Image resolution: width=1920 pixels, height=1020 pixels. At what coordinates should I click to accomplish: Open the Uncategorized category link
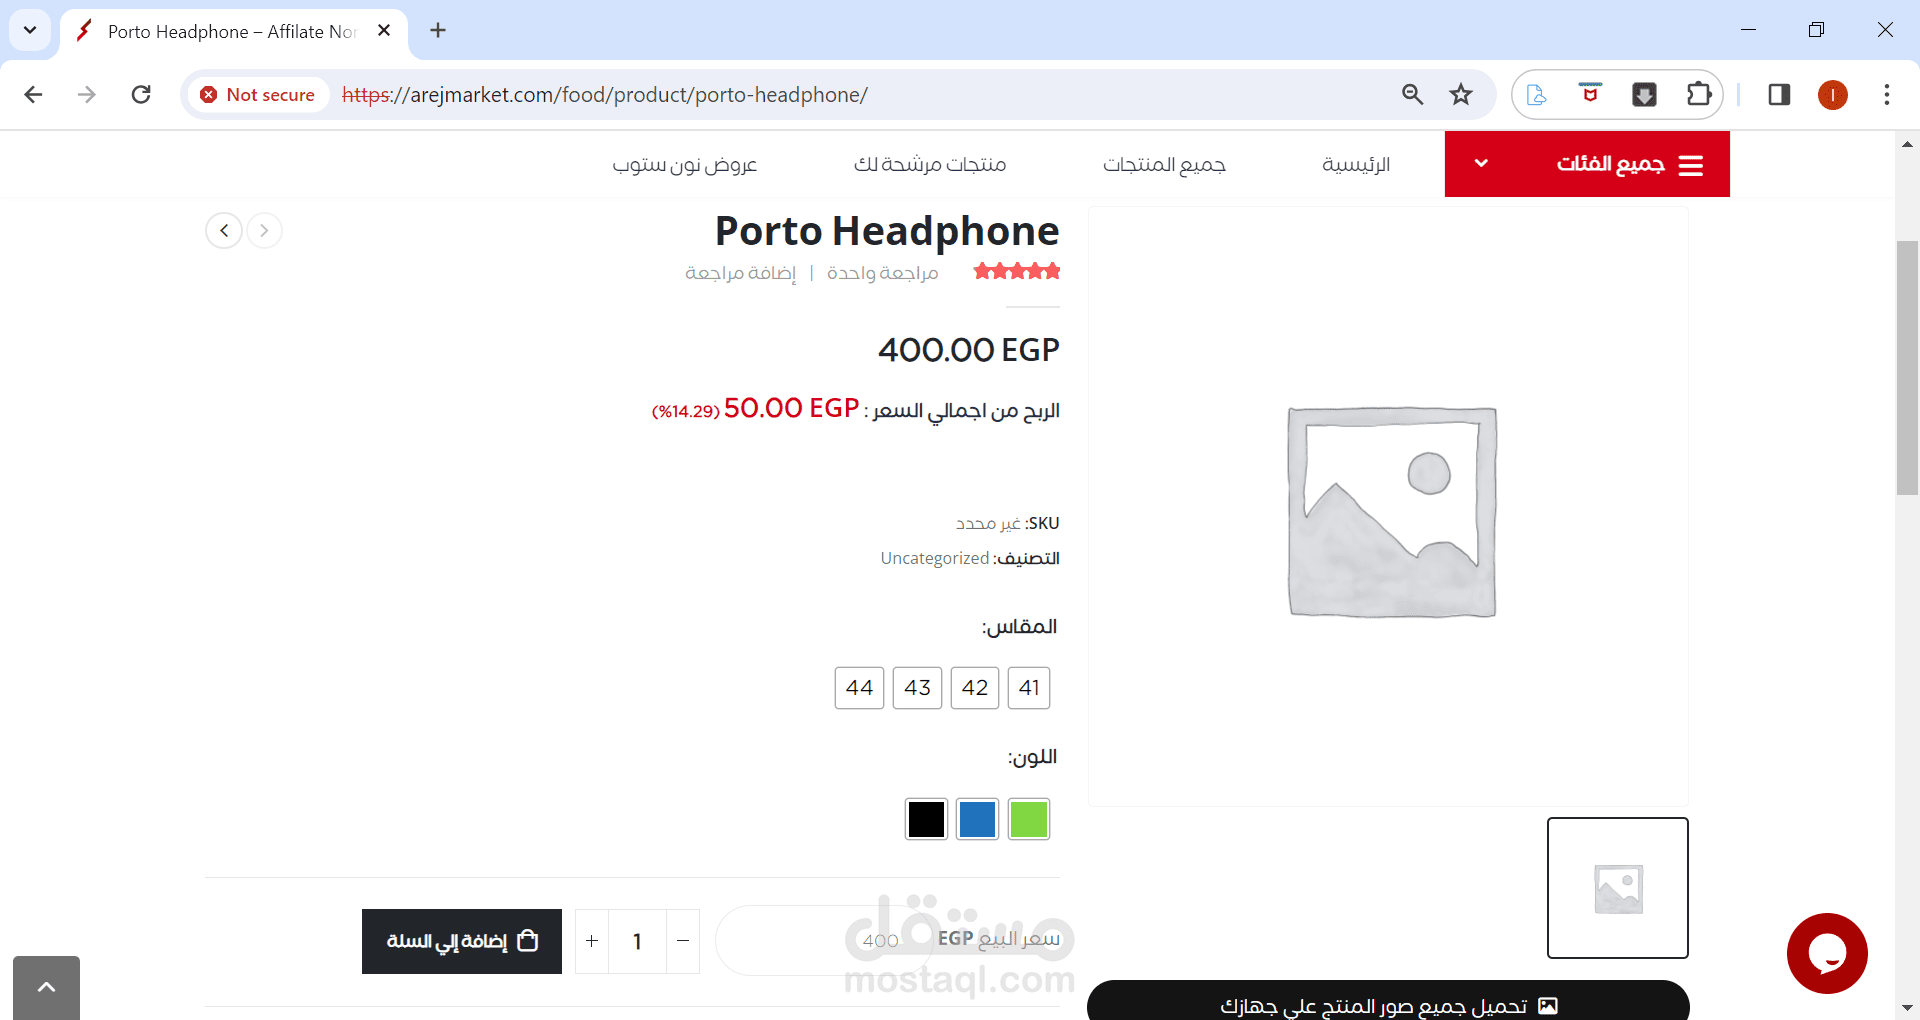point(934,558)
